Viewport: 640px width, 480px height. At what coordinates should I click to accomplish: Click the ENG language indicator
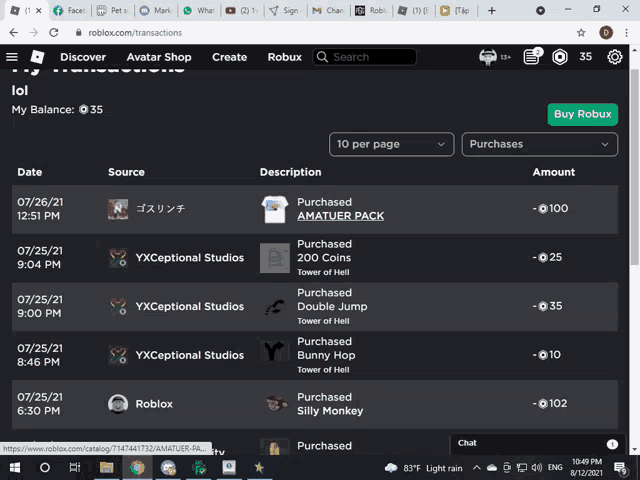pyautogui.click(x=555, y=467)
